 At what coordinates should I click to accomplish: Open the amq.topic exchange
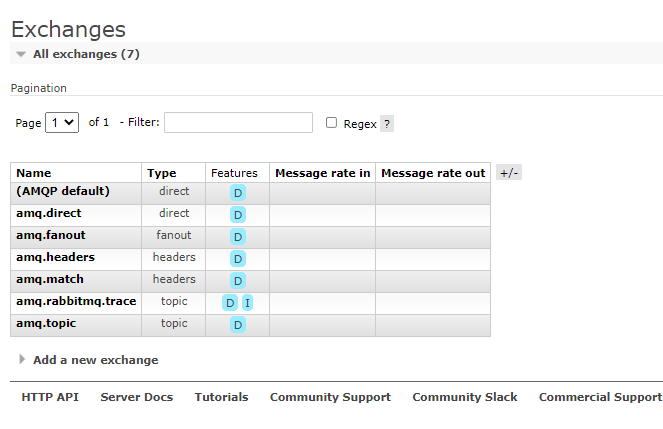coord(46,323)
